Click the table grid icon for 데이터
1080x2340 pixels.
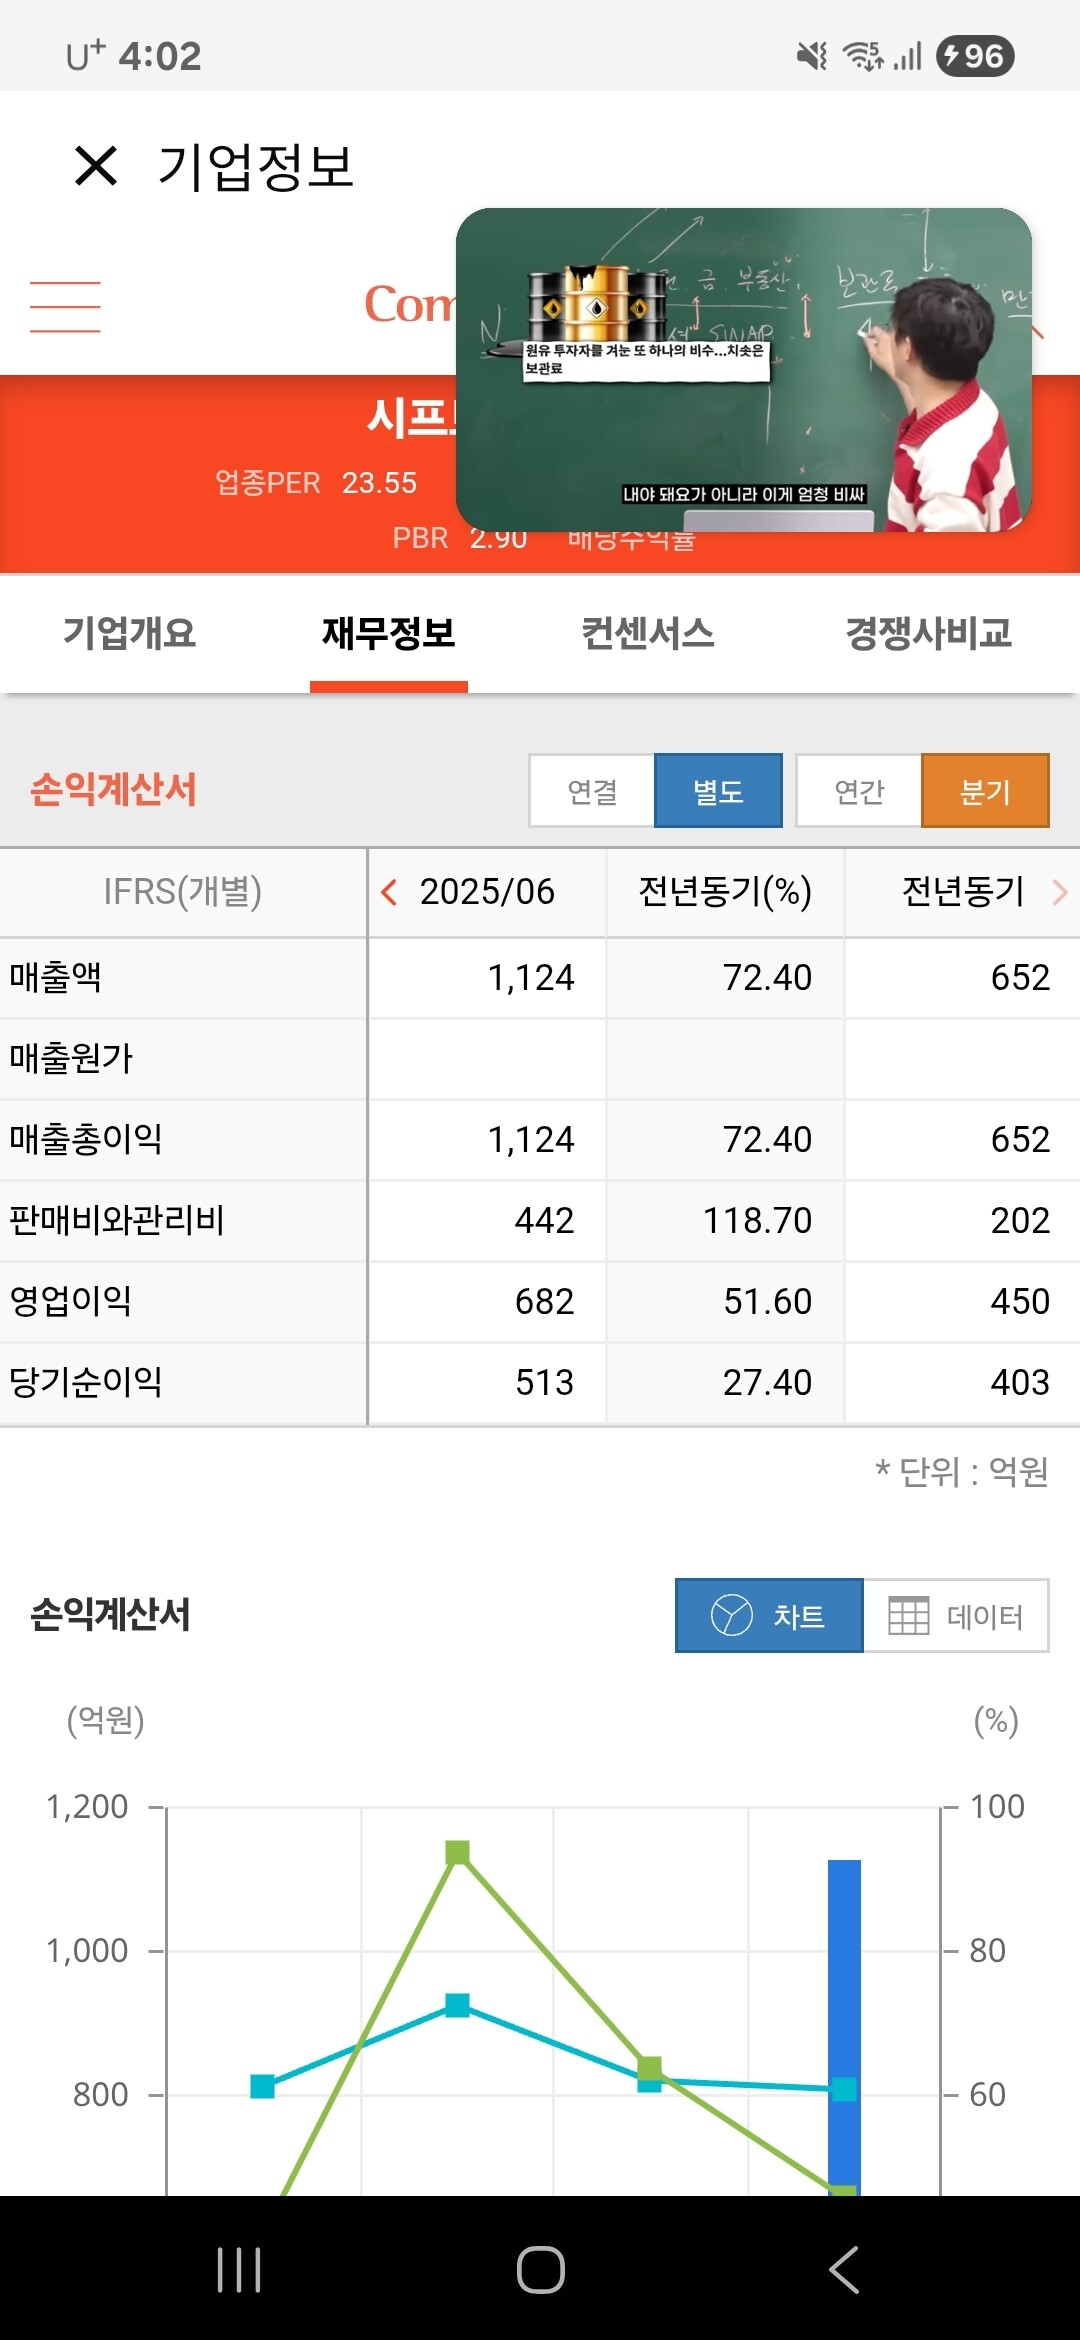coord(909,1616)
